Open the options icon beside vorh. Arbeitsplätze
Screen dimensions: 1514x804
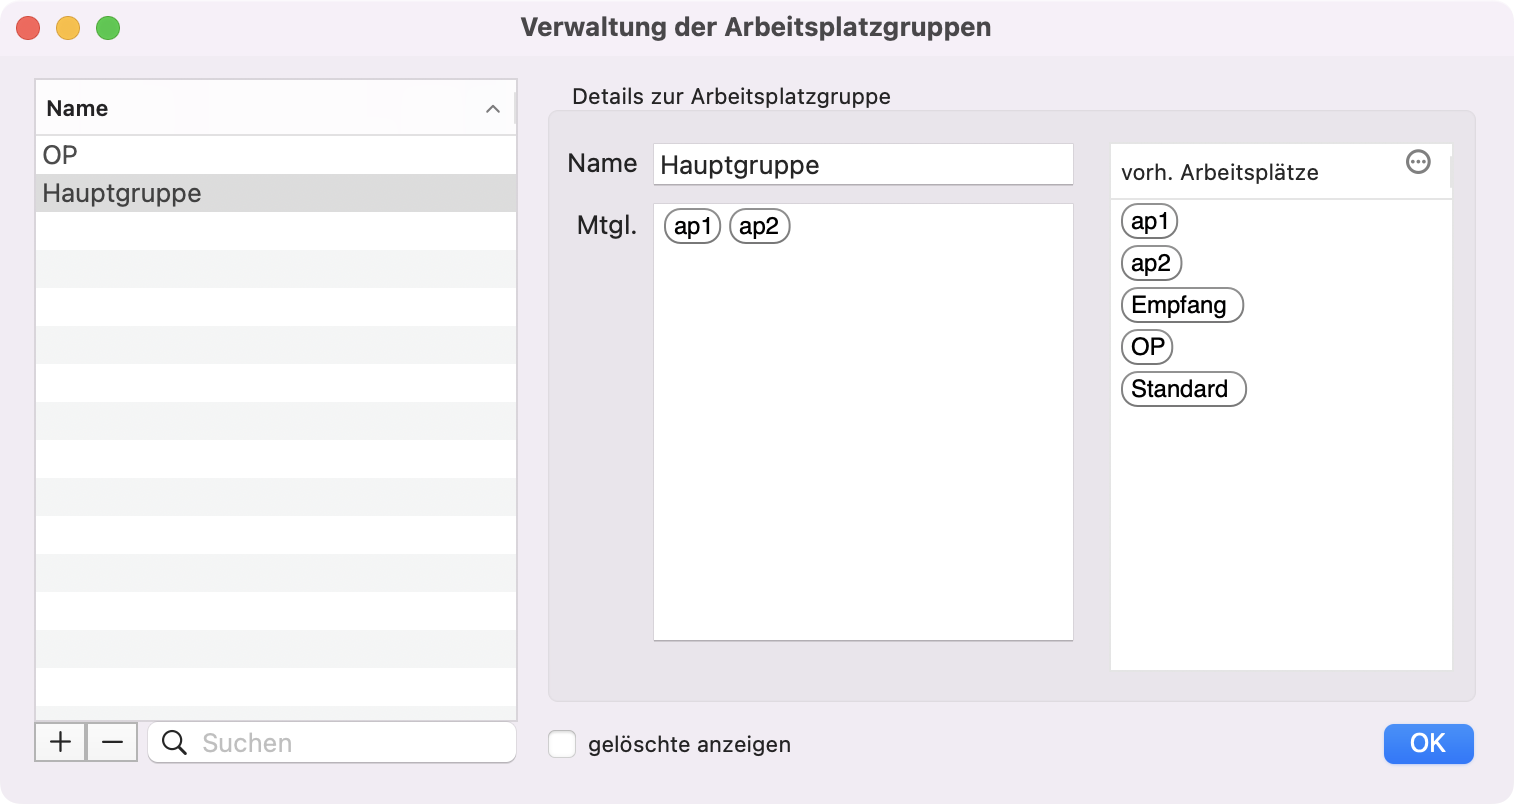(1418, 162)
